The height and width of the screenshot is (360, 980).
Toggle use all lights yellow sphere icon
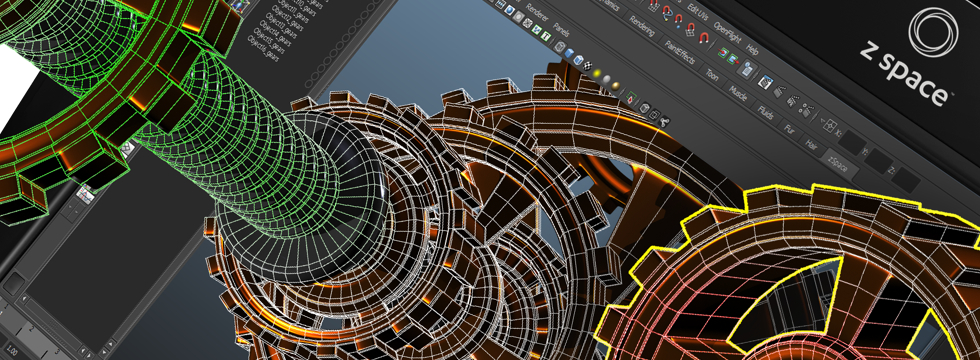point(597,73)
